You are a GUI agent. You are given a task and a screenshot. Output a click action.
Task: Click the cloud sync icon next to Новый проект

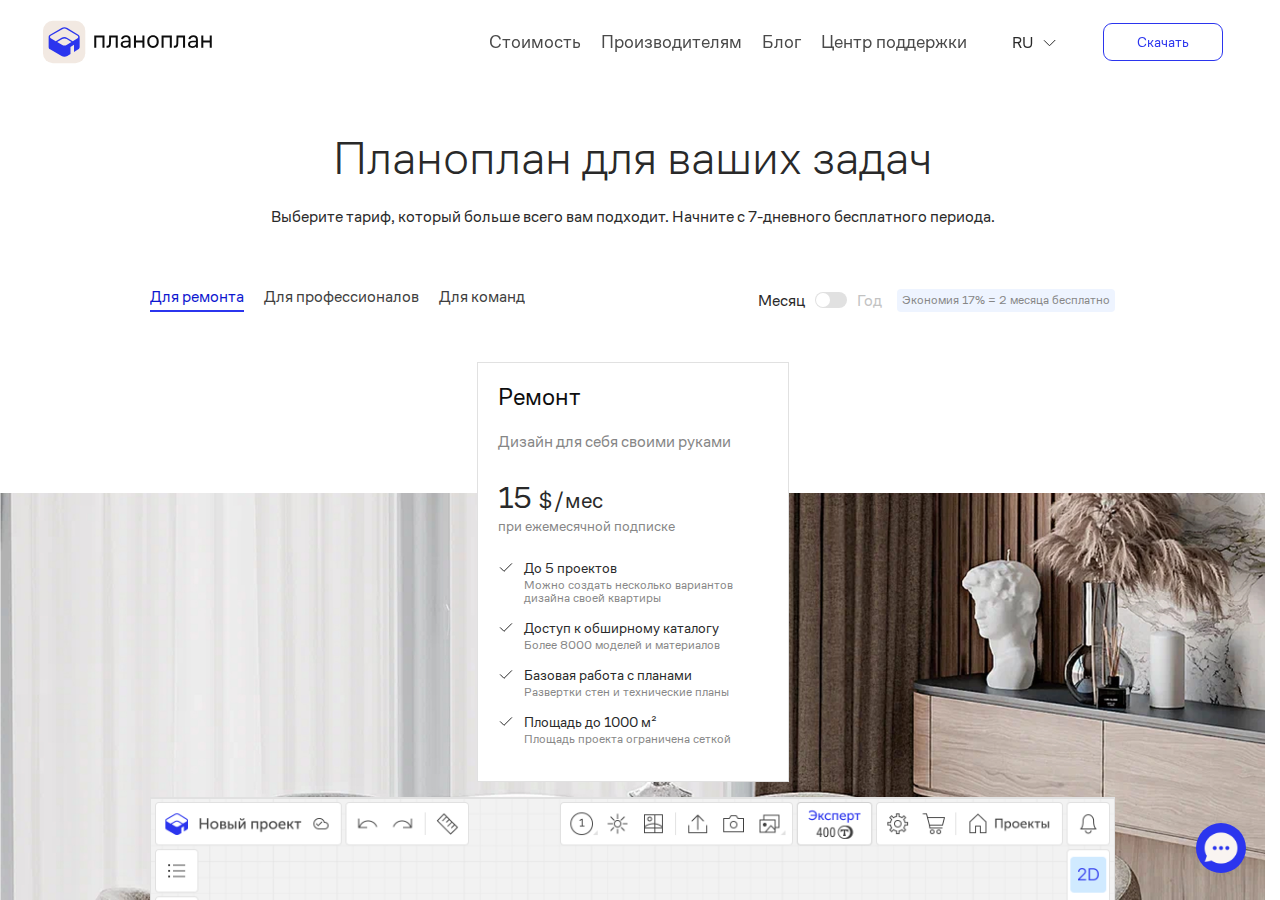[x=321, y=824]
